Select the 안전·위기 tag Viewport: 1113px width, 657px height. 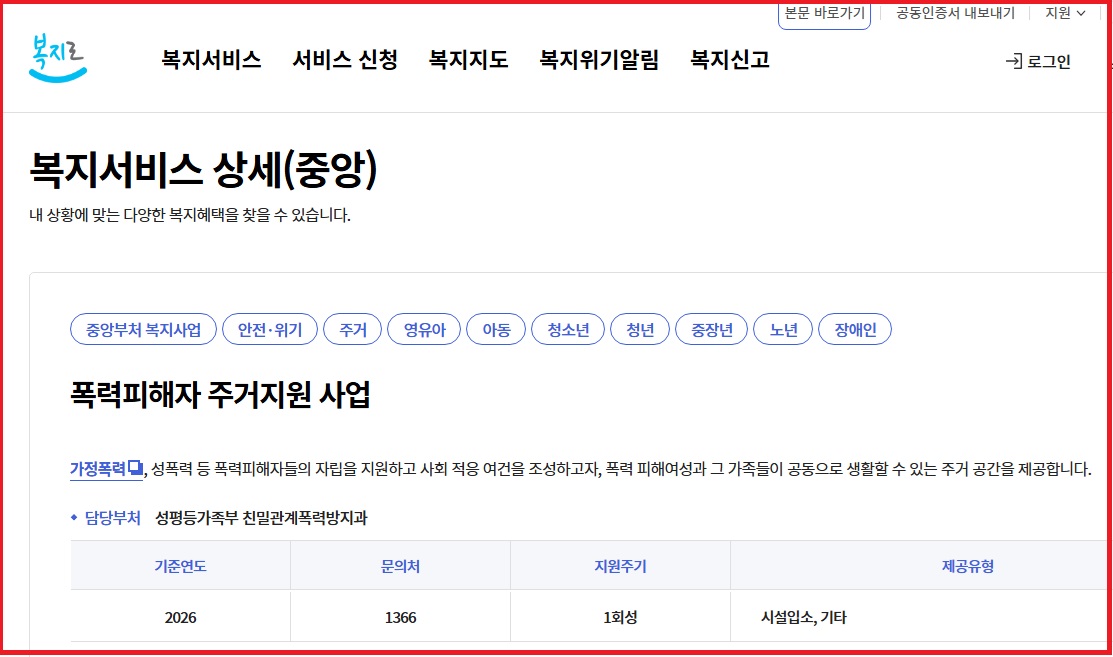coord(270,329)
